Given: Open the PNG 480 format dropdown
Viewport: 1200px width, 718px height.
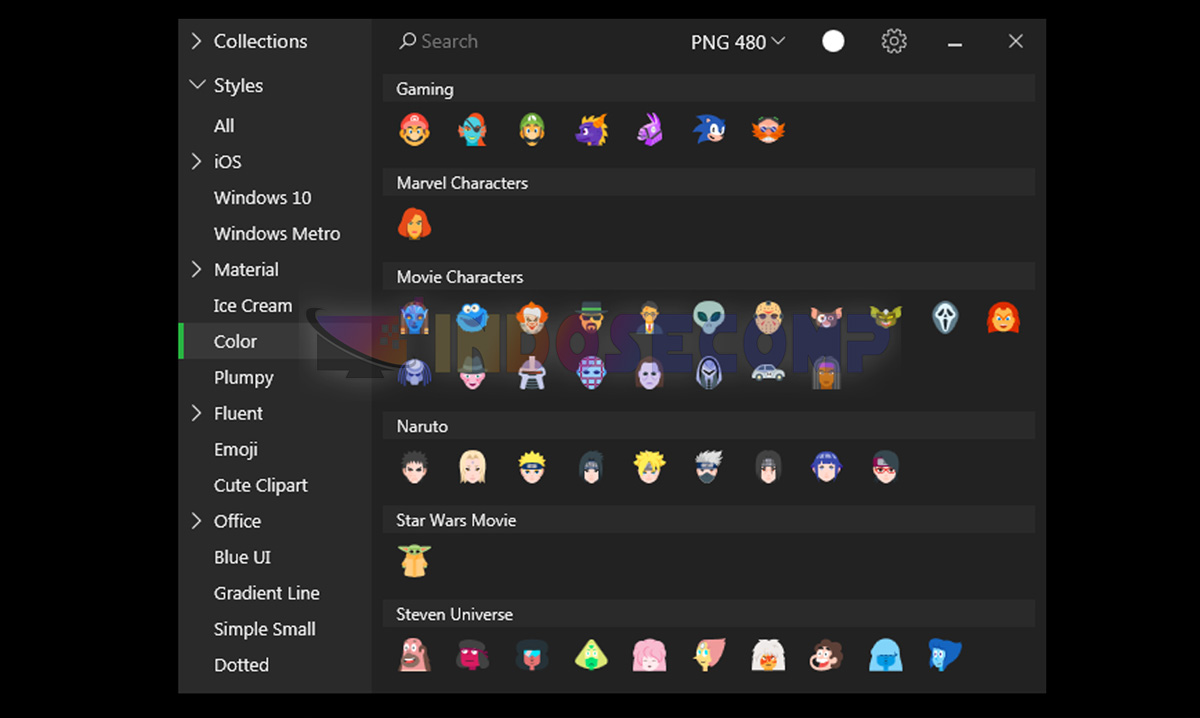Looking at the screenshot, I should pos(738,42).
